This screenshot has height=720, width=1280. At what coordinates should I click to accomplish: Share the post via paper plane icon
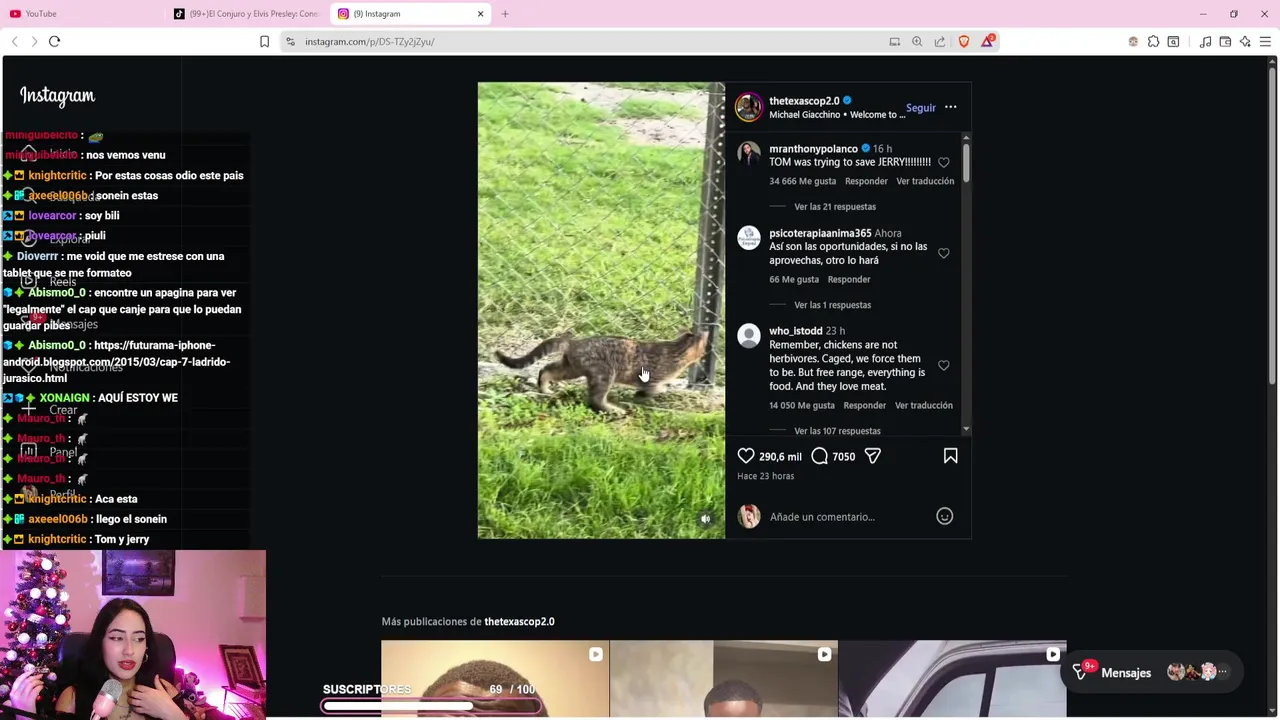(x=873, y=456)
